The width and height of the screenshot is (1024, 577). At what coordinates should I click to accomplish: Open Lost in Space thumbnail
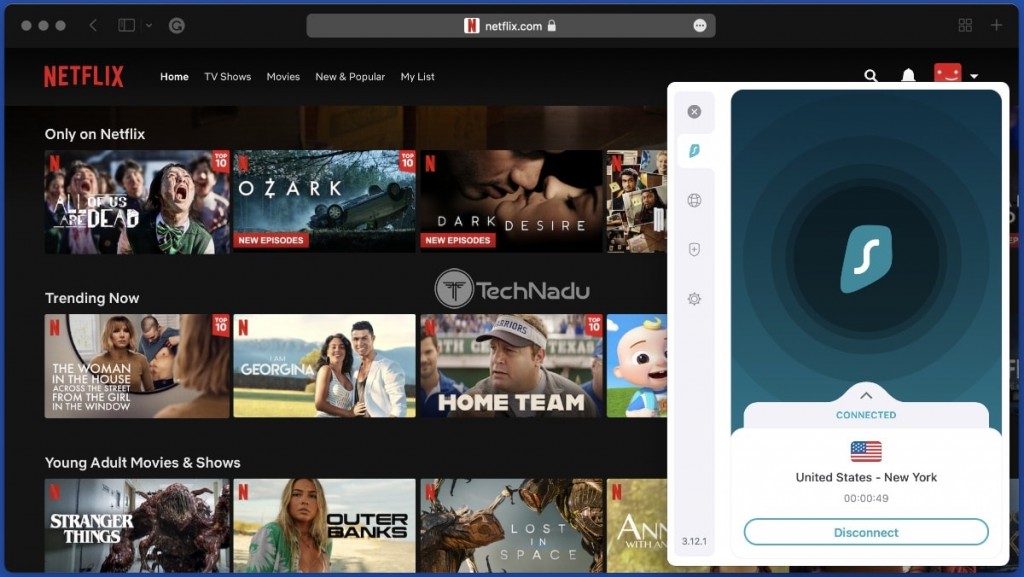[511, 525]
